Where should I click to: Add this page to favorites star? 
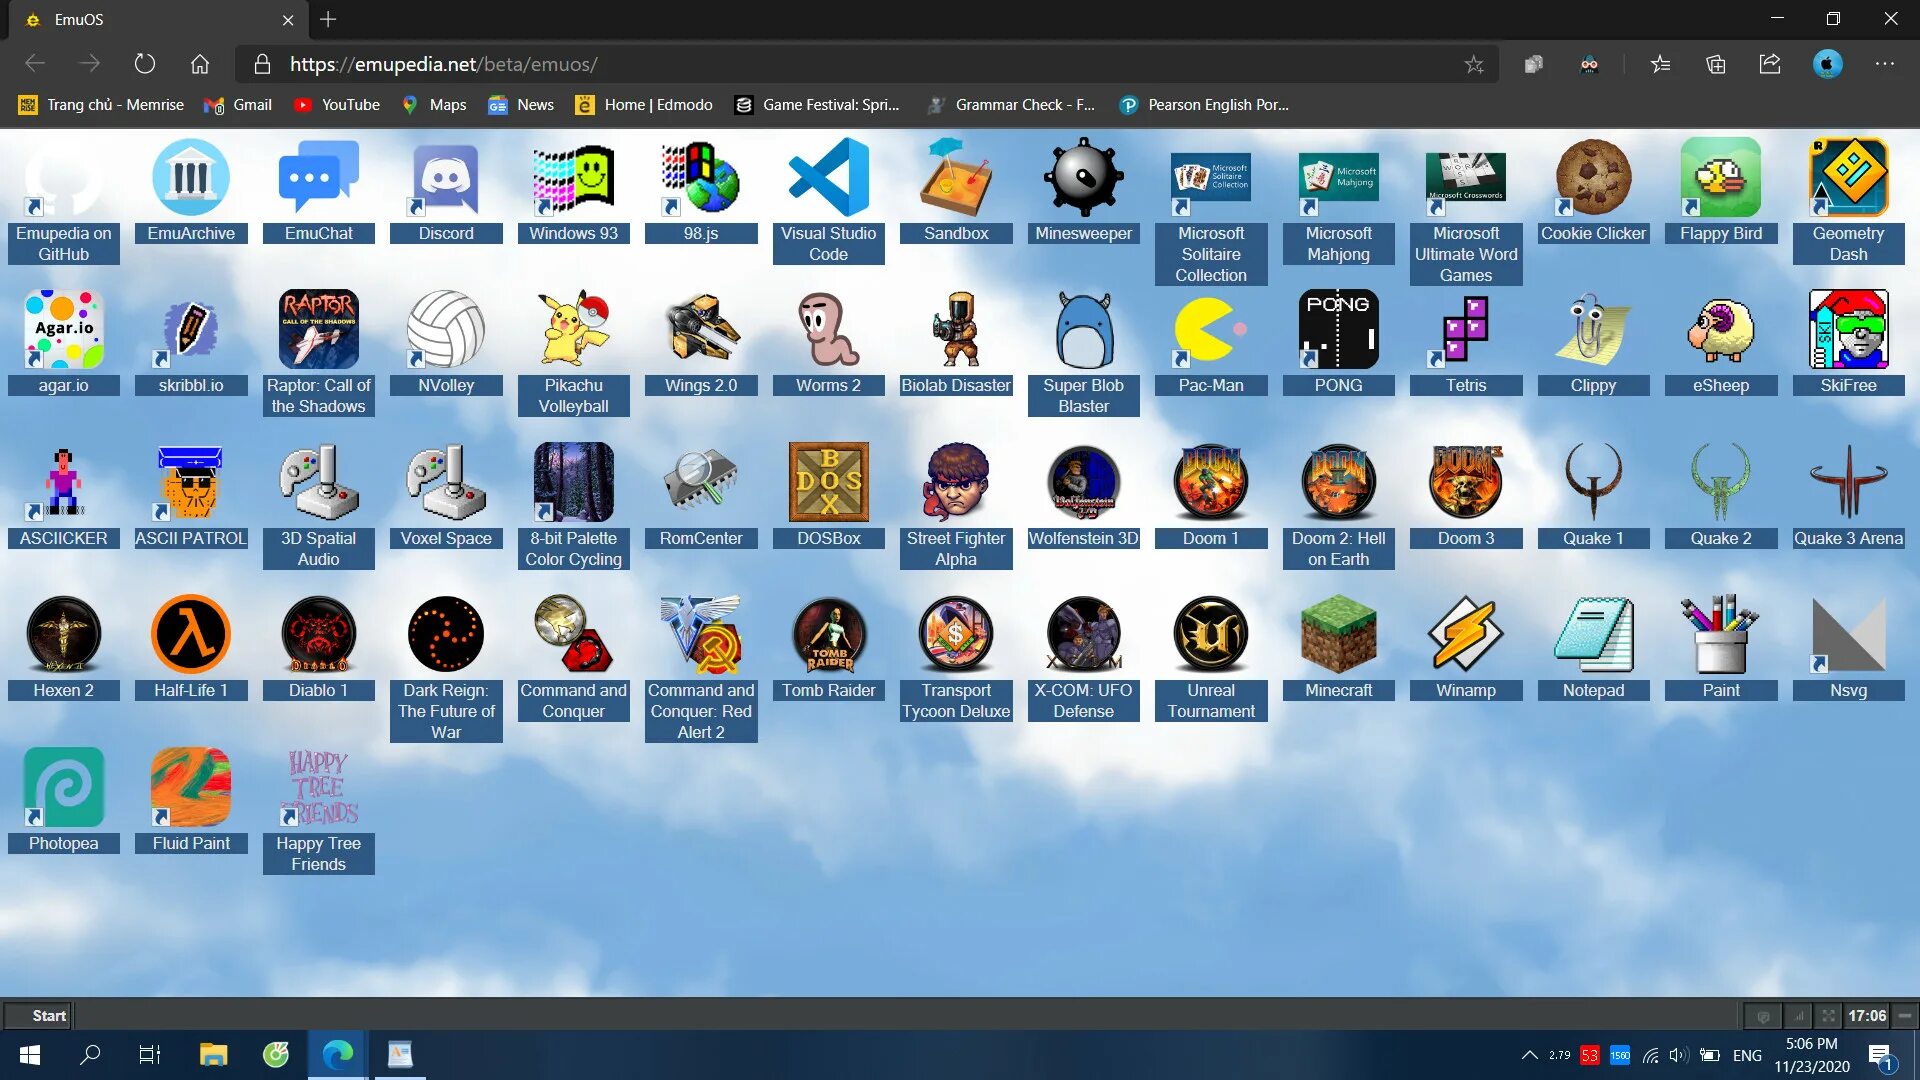[1473, 64]
